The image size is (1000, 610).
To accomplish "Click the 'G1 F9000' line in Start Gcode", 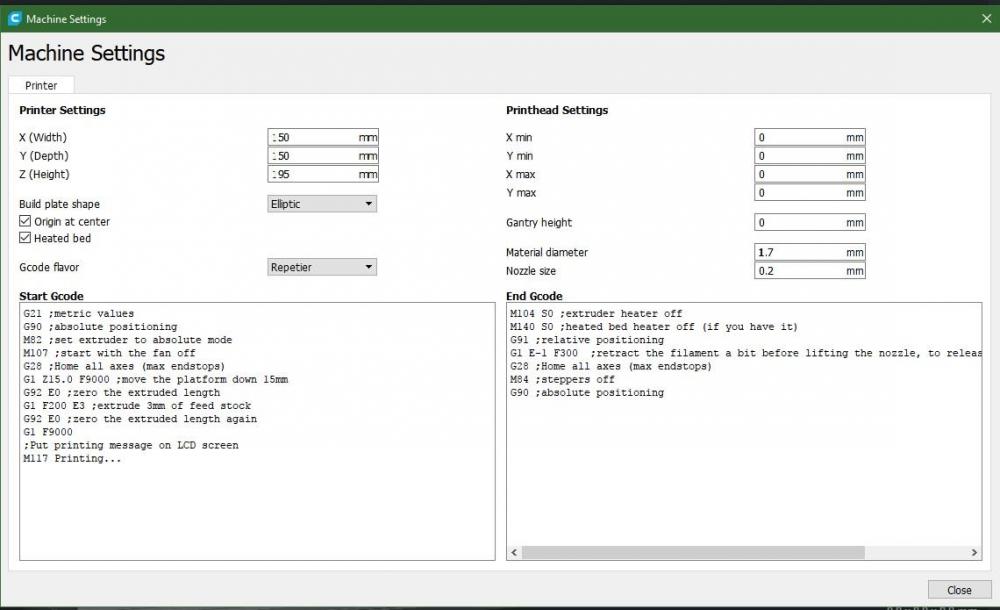I will point(48,432).
